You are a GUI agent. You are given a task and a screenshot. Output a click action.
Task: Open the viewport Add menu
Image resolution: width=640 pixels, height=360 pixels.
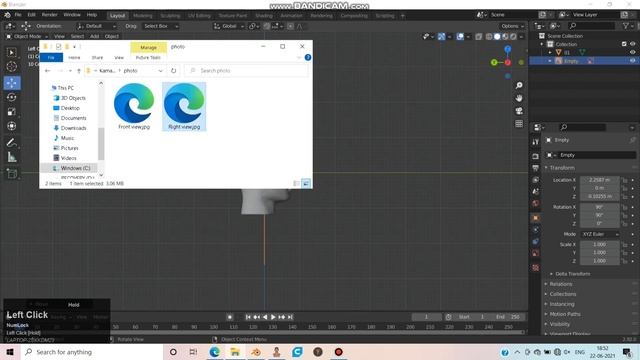[94, 36]
